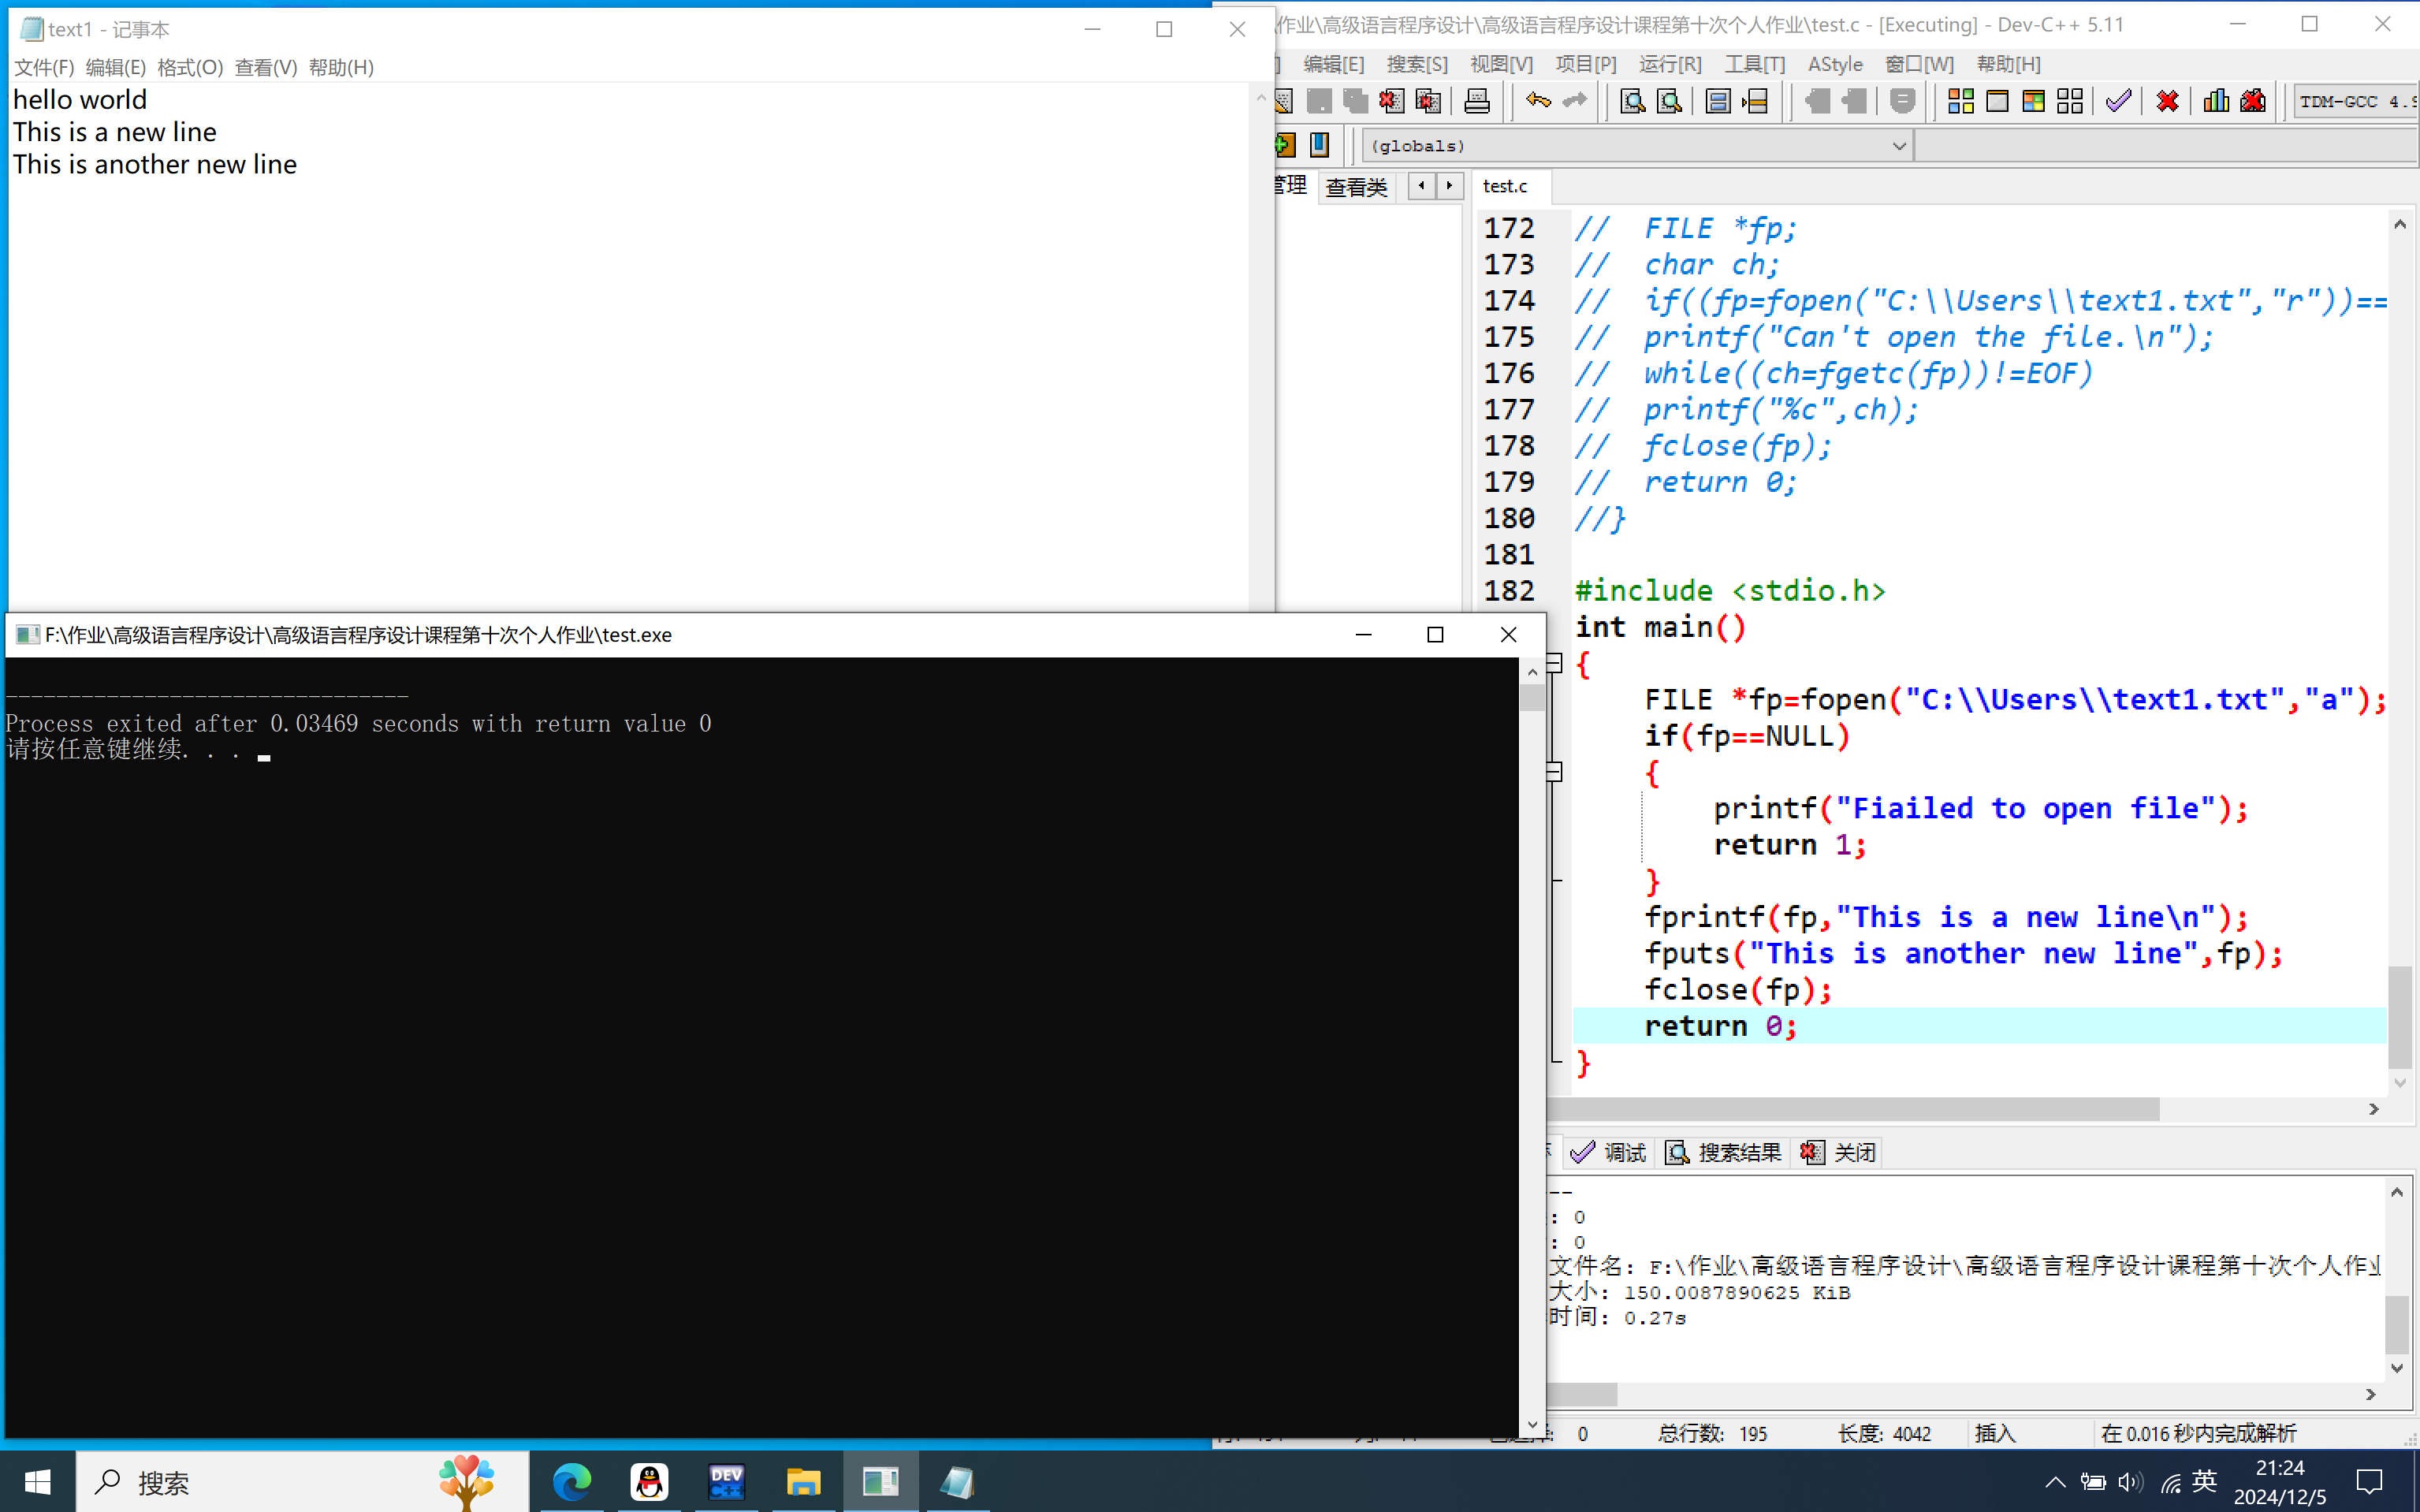
Task: Click the Compile four-colored-squares icon
Action: pyautogui.click(x=1960, y=101)
